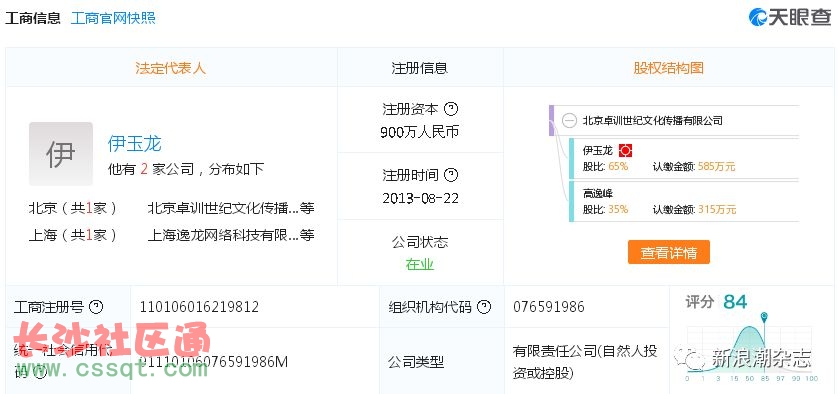Open legal representative 伊玉龙 profile link
The width and height of the screenshot is (838, 394).
134,143
